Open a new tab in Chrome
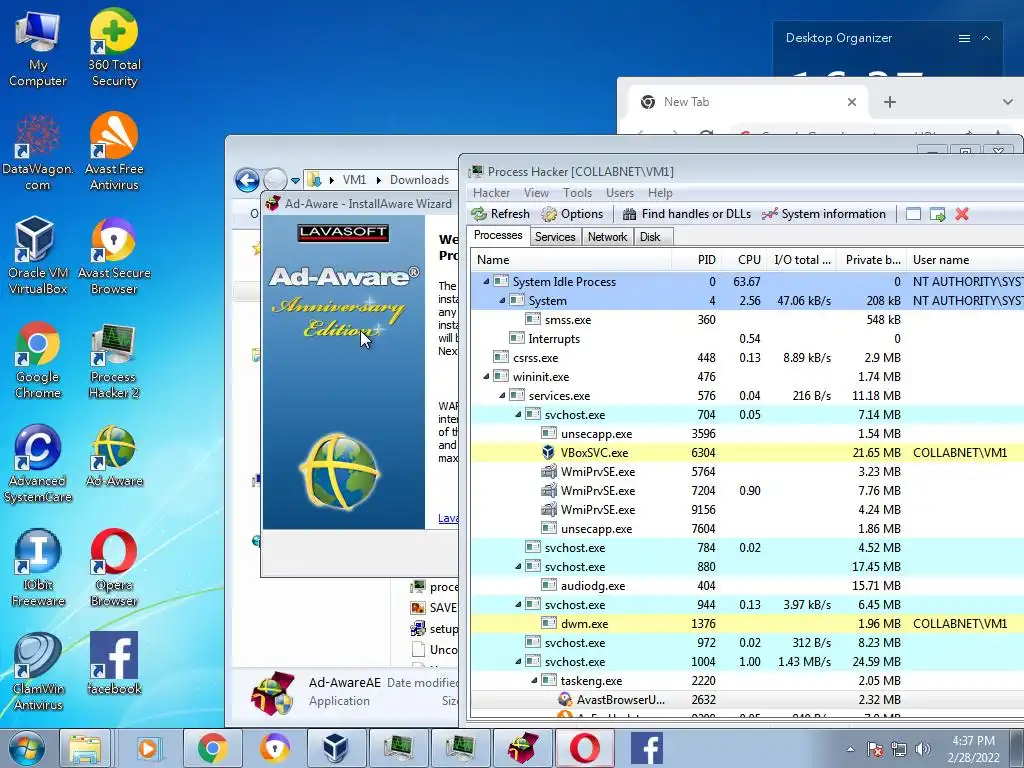1024x768 pixels. point(889,102)
